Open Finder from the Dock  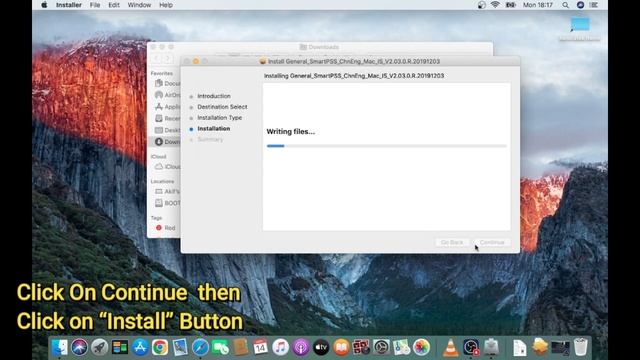click(60, 347)
